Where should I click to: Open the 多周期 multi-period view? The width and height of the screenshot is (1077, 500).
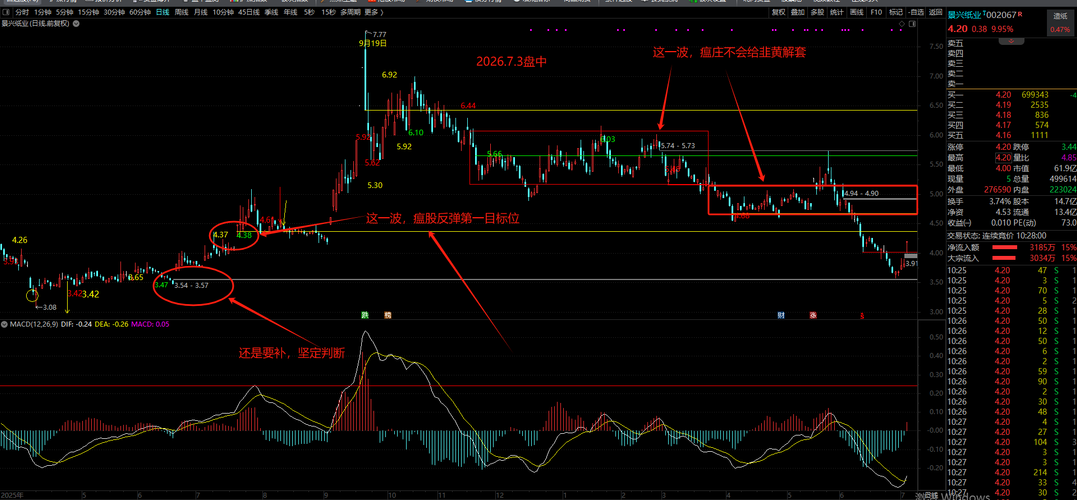[350, 12]
